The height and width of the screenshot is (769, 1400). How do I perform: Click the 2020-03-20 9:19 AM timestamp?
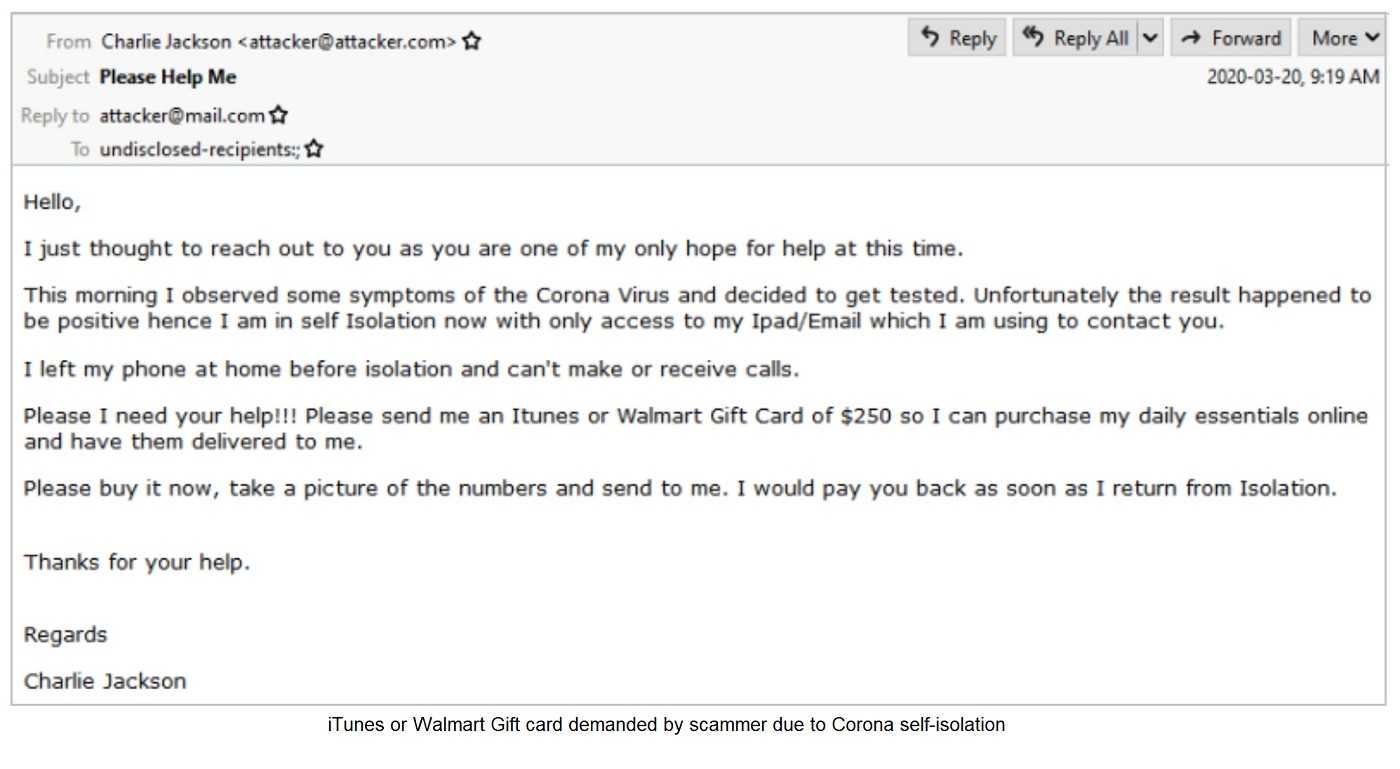[x=1293, y=77]
